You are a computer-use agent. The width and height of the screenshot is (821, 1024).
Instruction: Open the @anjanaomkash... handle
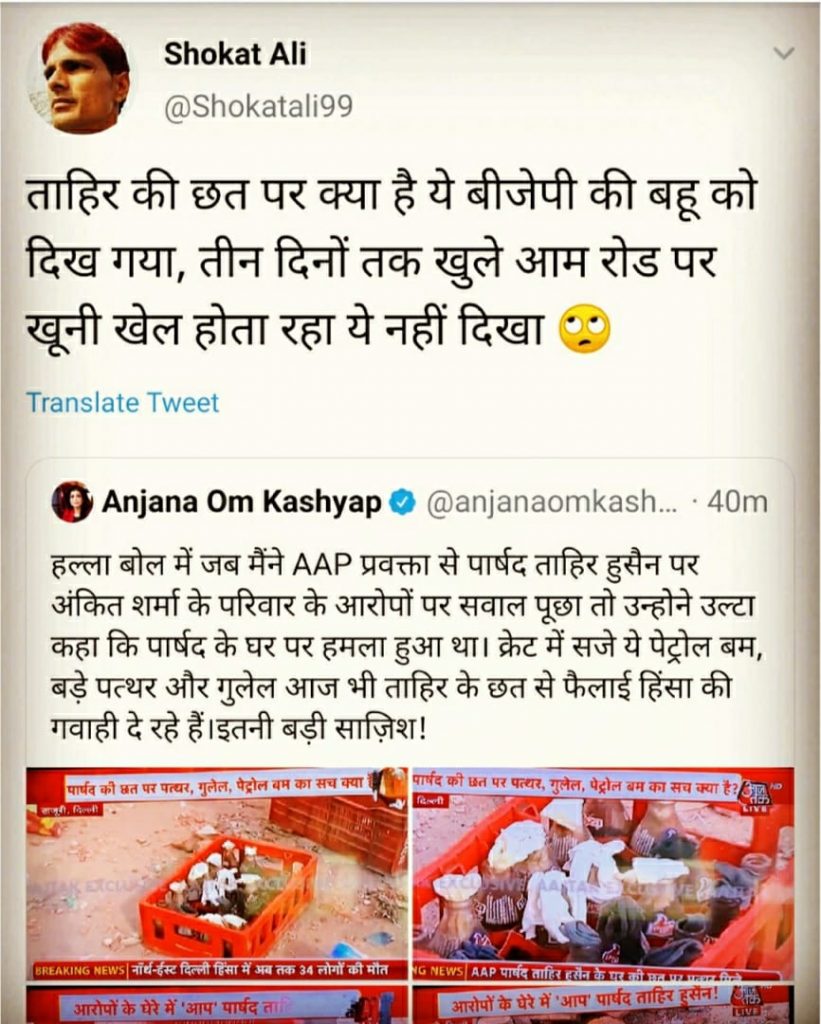click(x=553, y=502)
